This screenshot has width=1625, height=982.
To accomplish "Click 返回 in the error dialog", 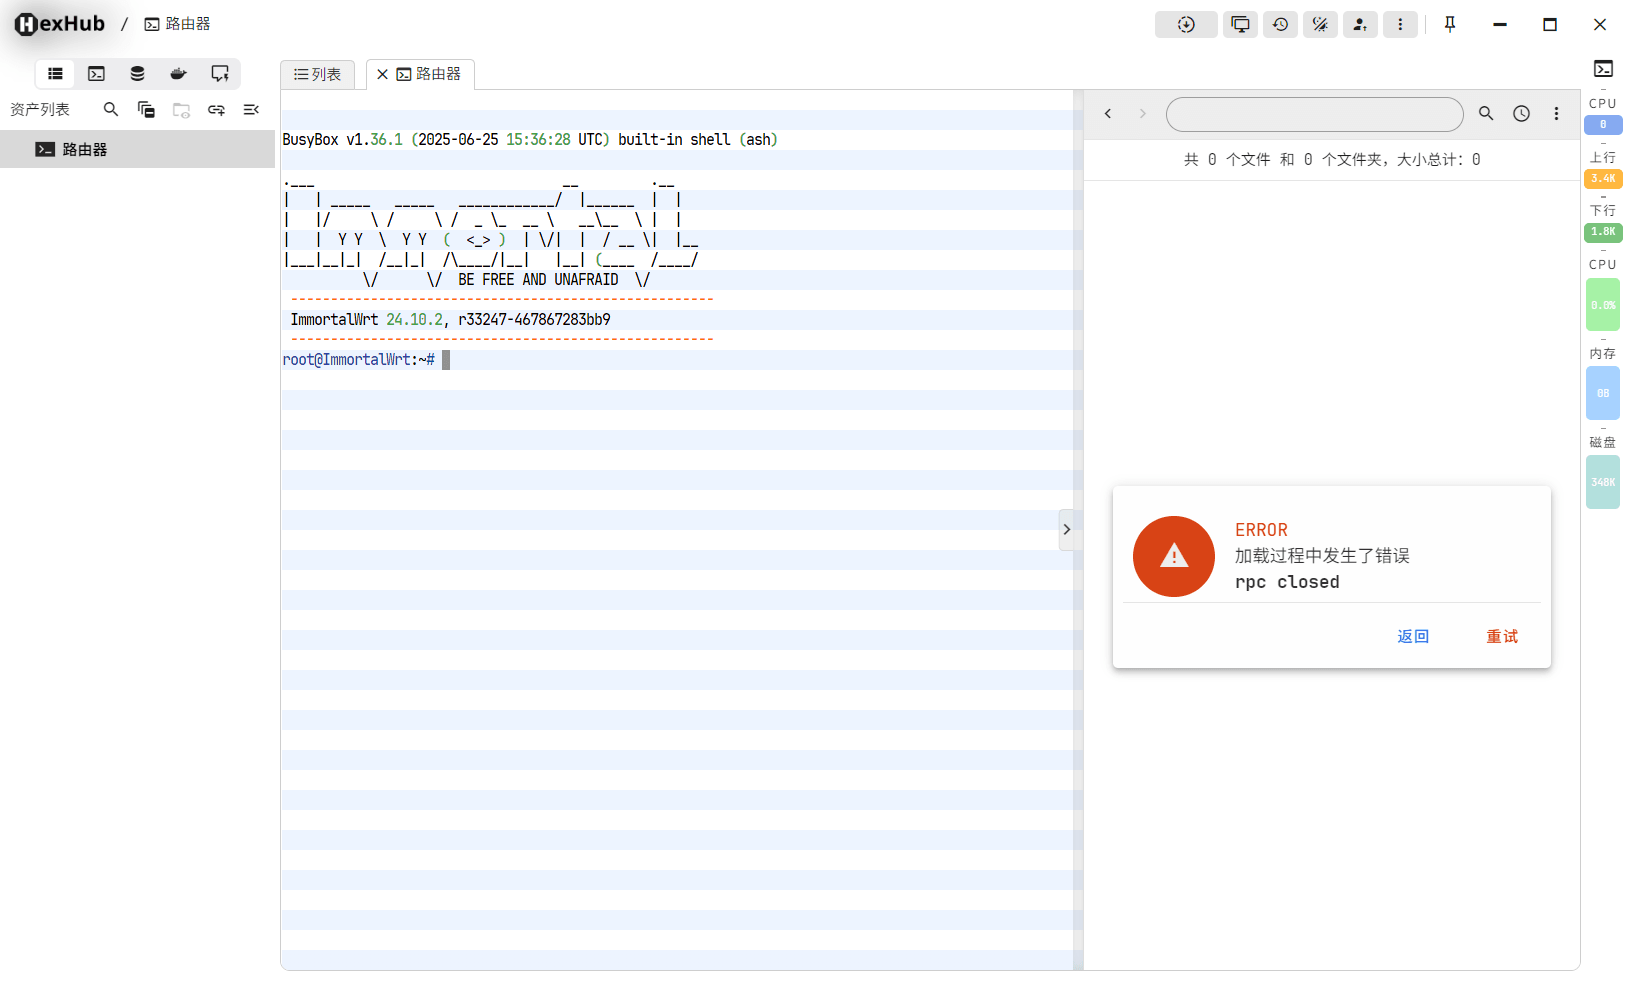I will pos(1413,637).
